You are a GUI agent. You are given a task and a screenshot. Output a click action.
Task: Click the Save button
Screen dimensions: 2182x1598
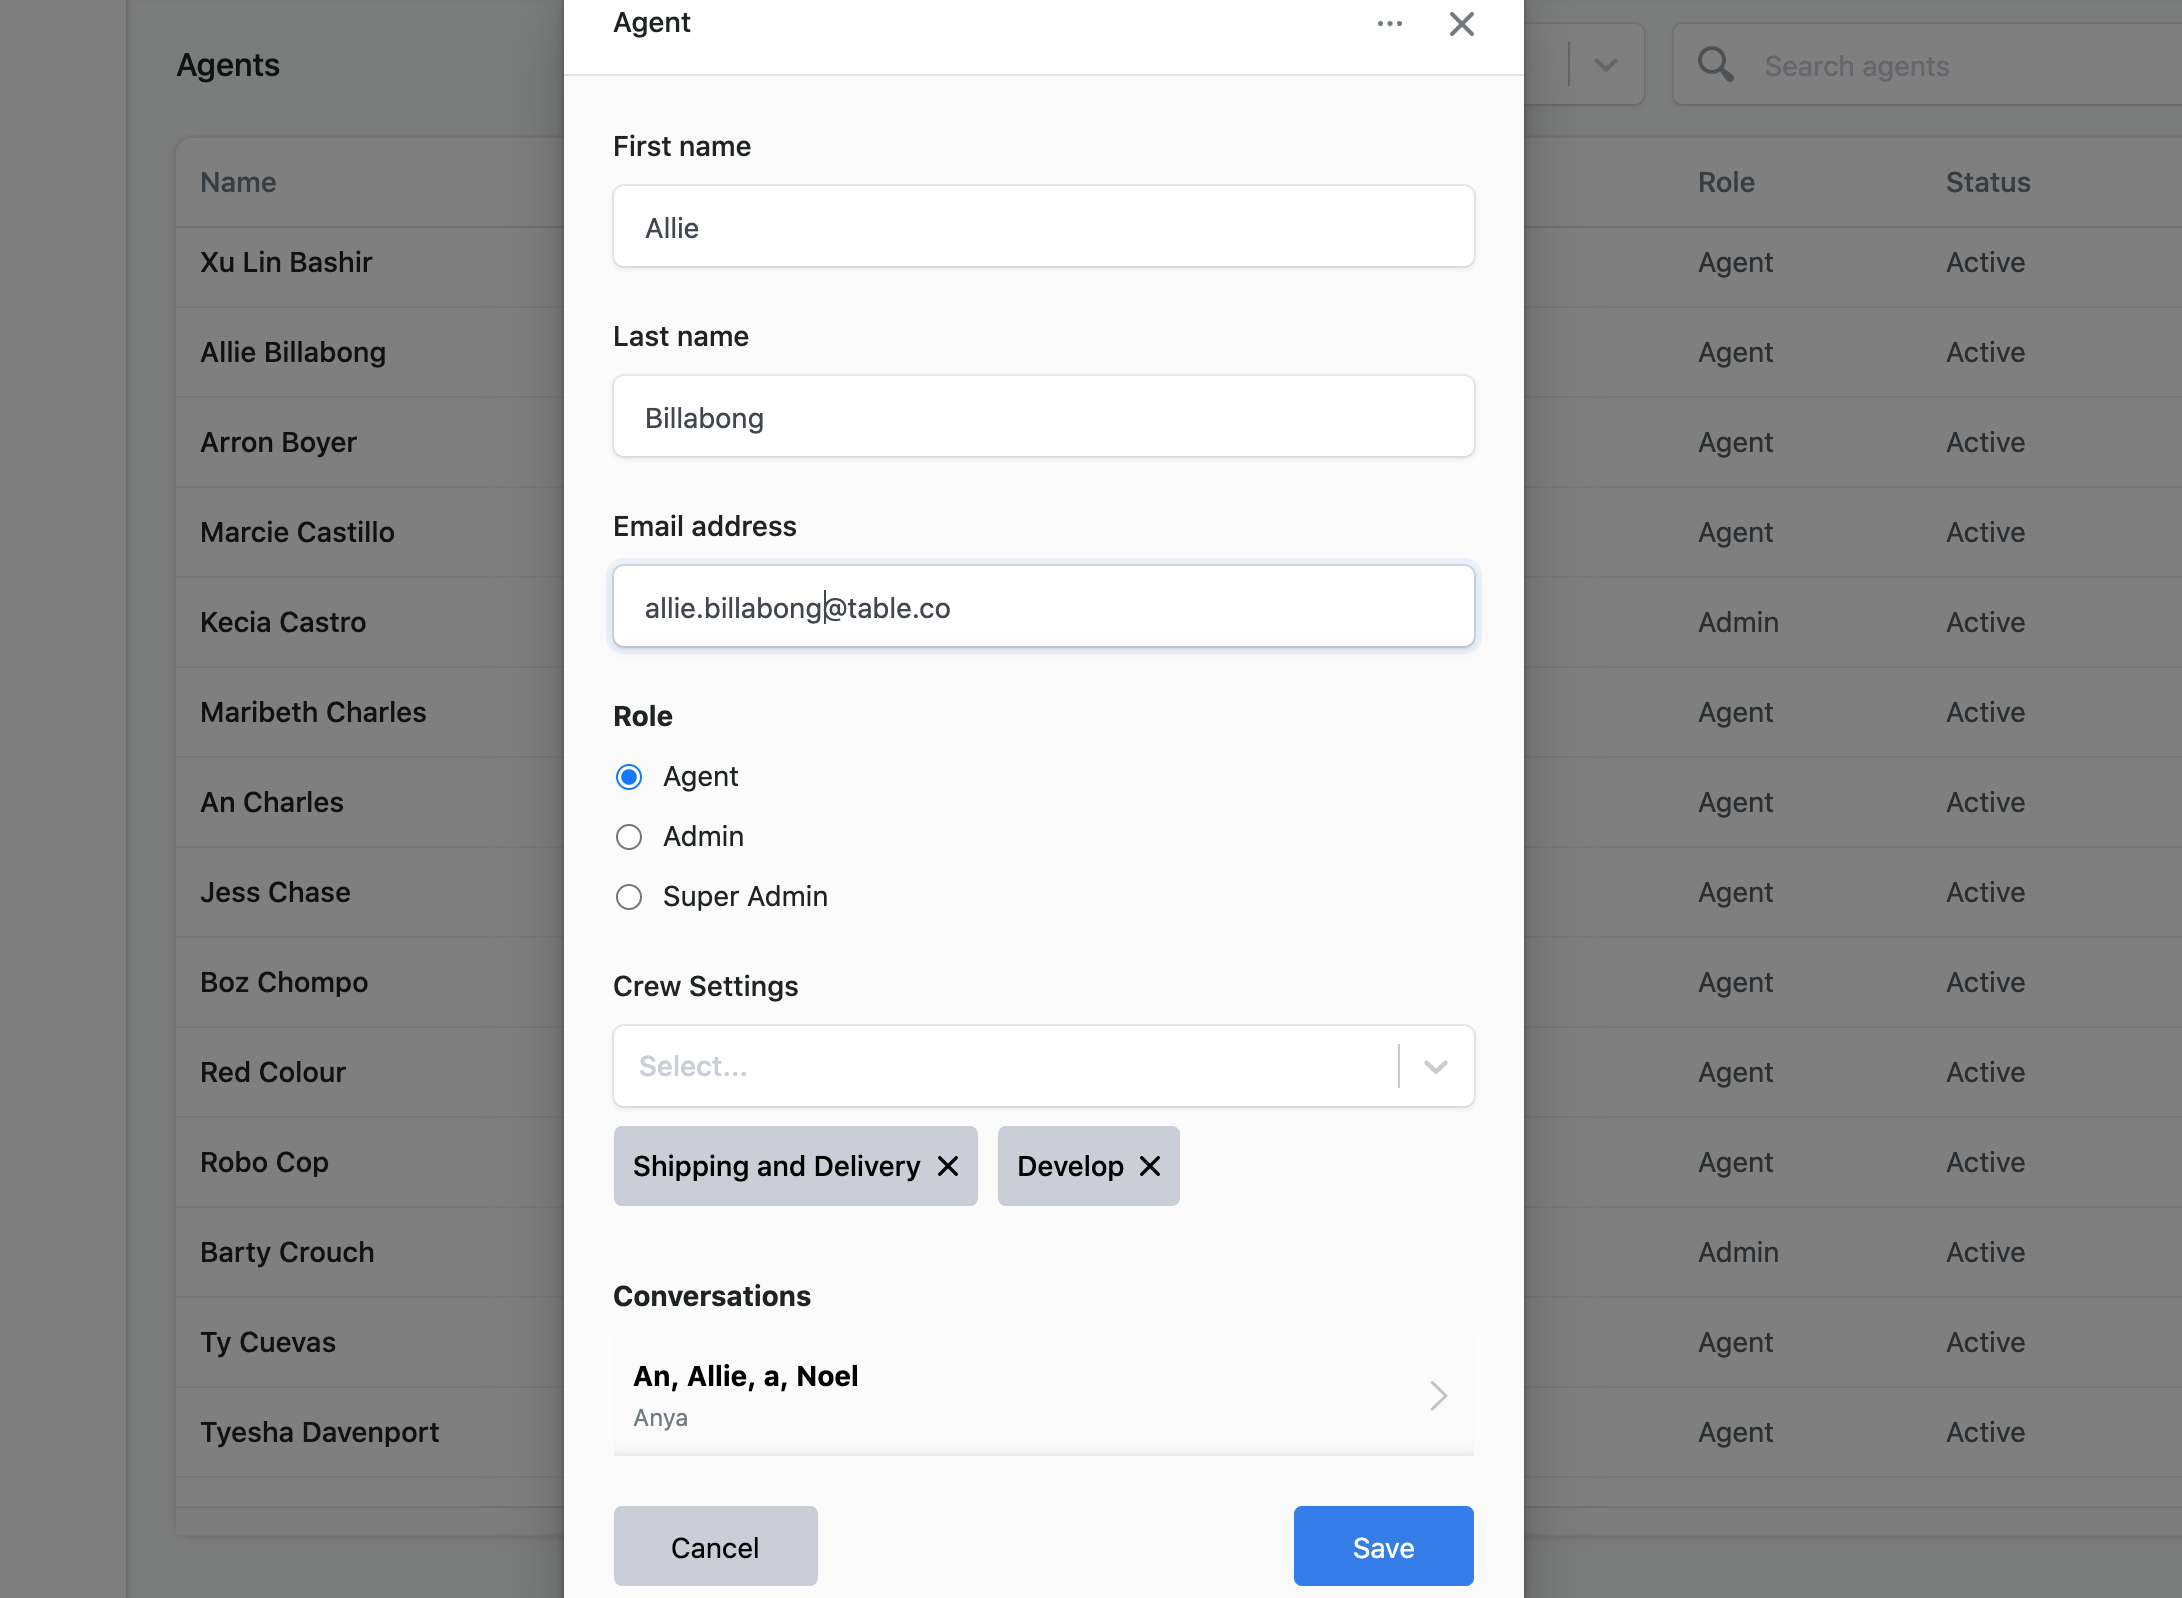pyautogui.click(x=1383, y=1546)
